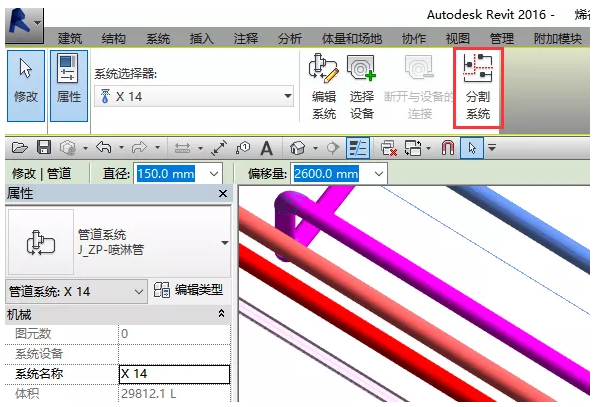Open the 管理 ribbon tab
Screen dimensions: 596x407
pos(502,38)
